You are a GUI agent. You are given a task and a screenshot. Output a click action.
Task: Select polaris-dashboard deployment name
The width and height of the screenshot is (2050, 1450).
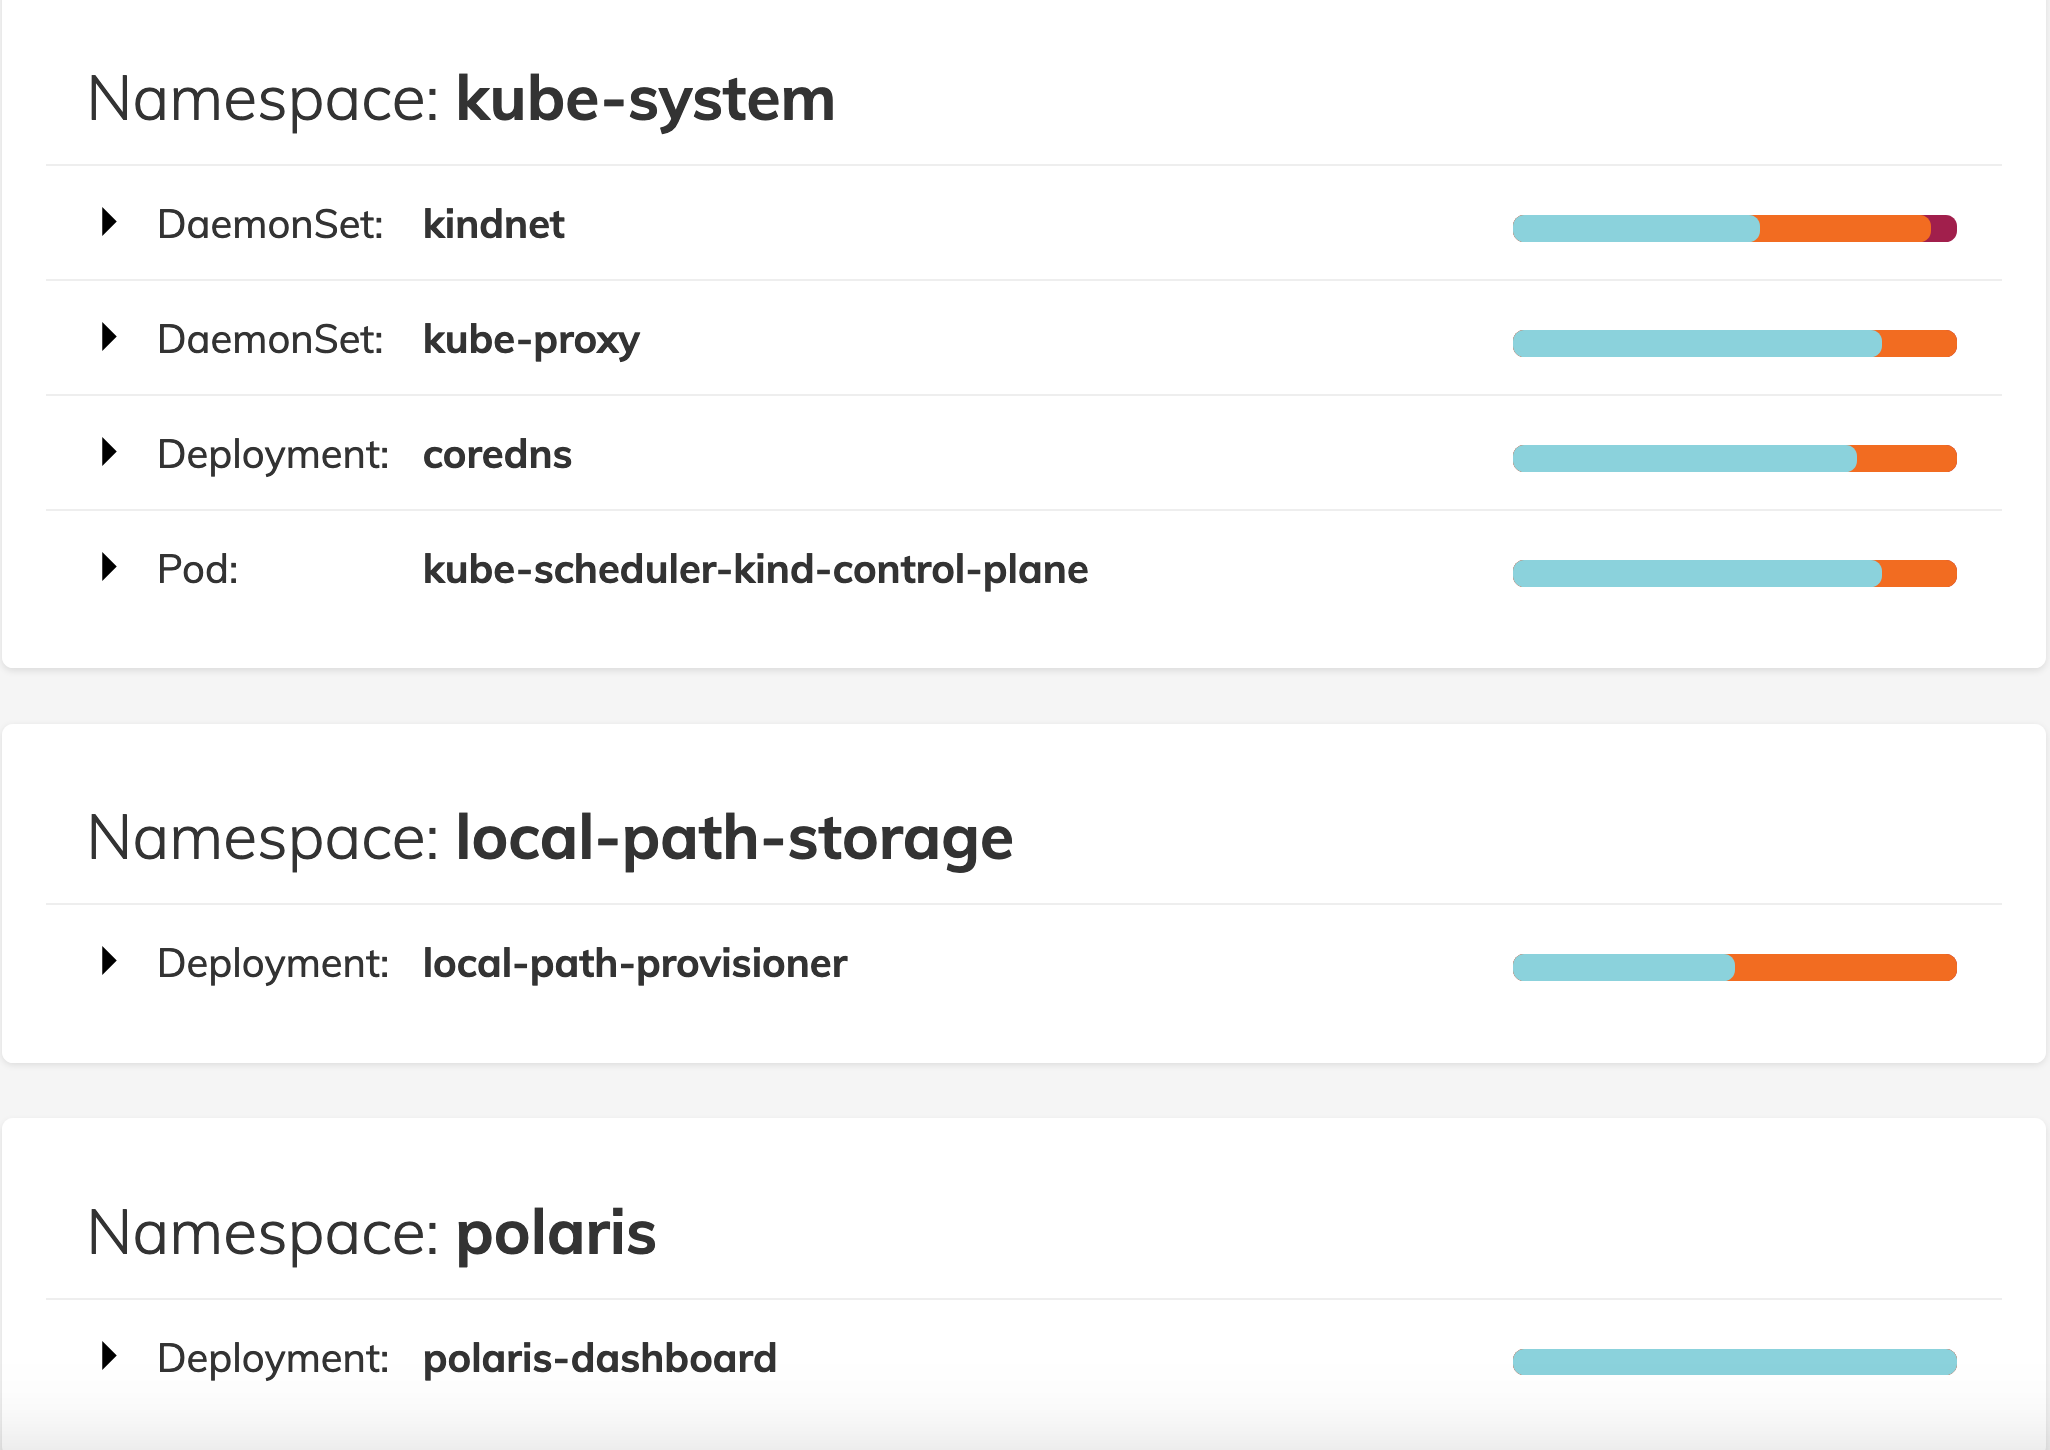pos(599,1359)
